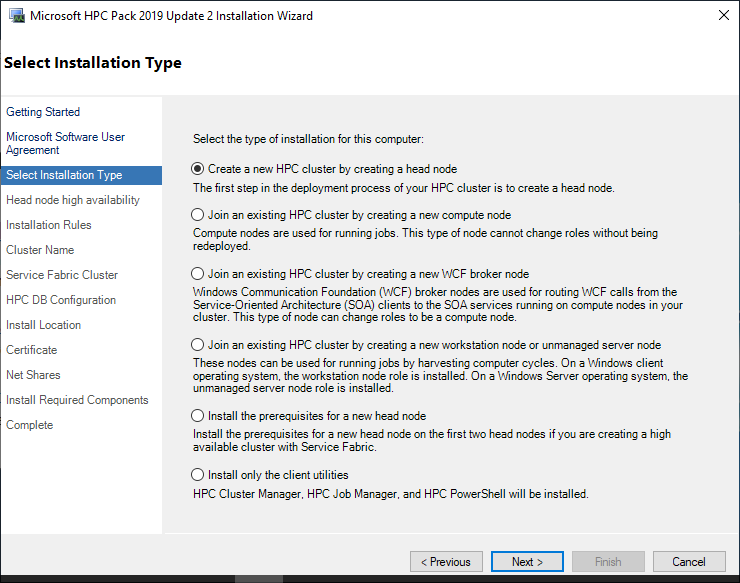Click the Service Fabric Cluster step

tap(62, 275)
